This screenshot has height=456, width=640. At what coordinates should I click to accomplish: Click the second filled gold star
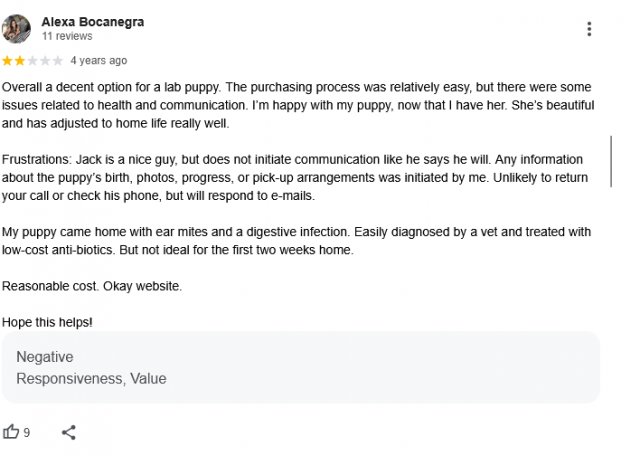tap(20, 61)
